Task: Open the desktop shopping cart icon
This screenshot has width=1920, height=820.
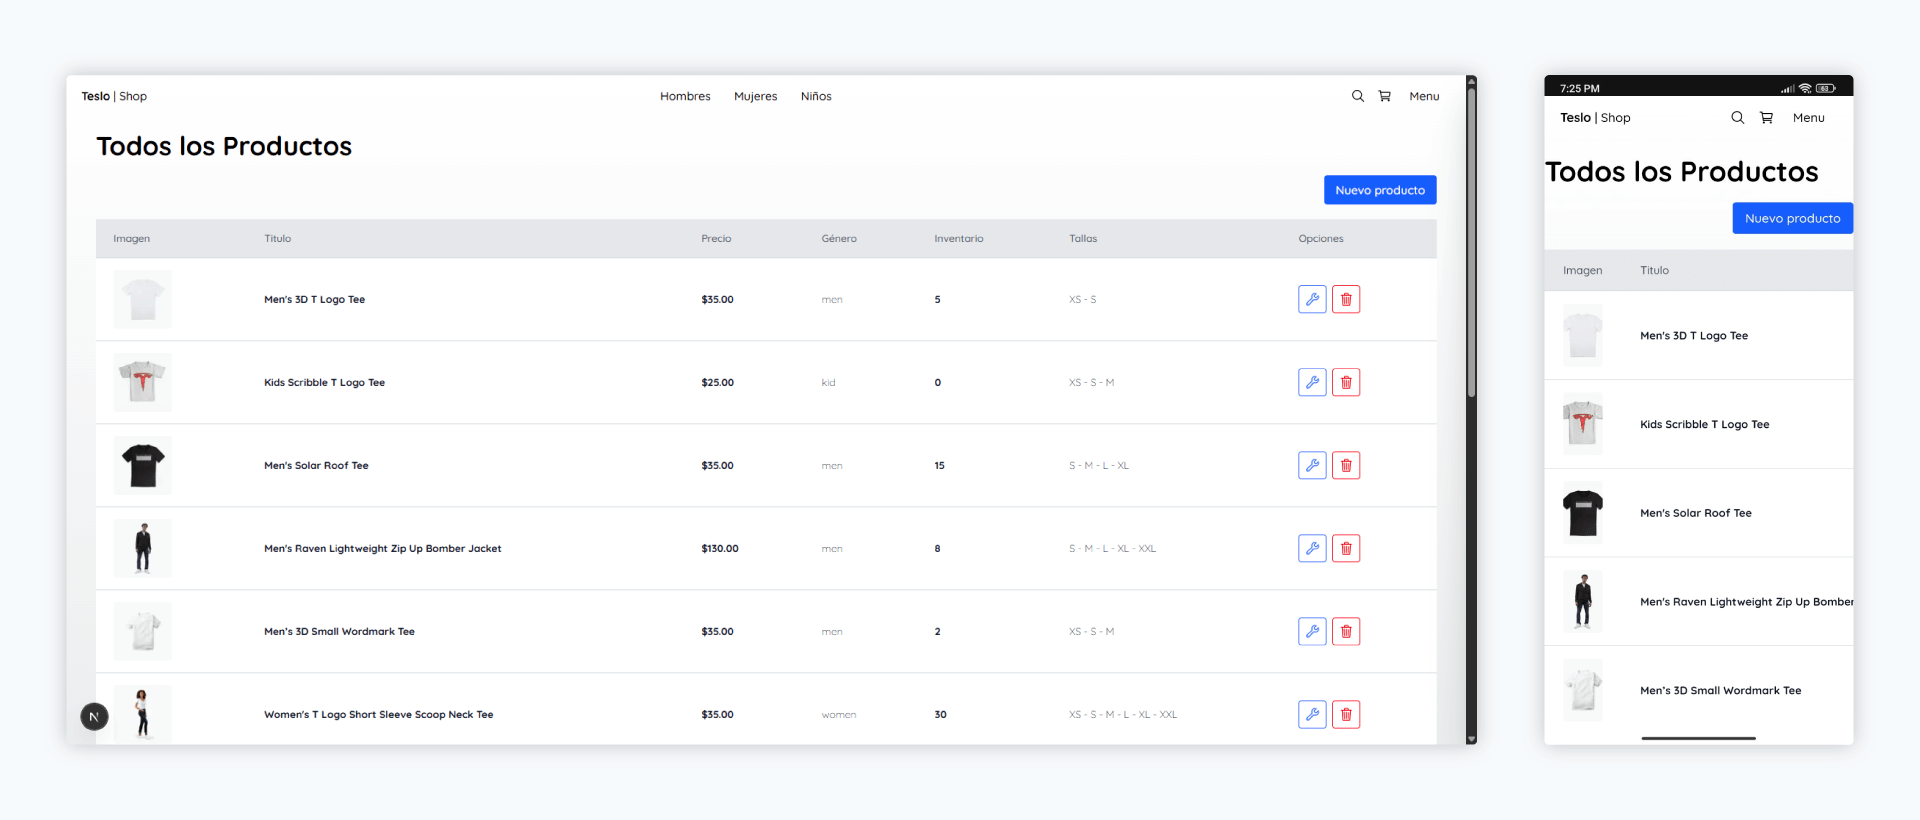Action: coord(1384,96)
